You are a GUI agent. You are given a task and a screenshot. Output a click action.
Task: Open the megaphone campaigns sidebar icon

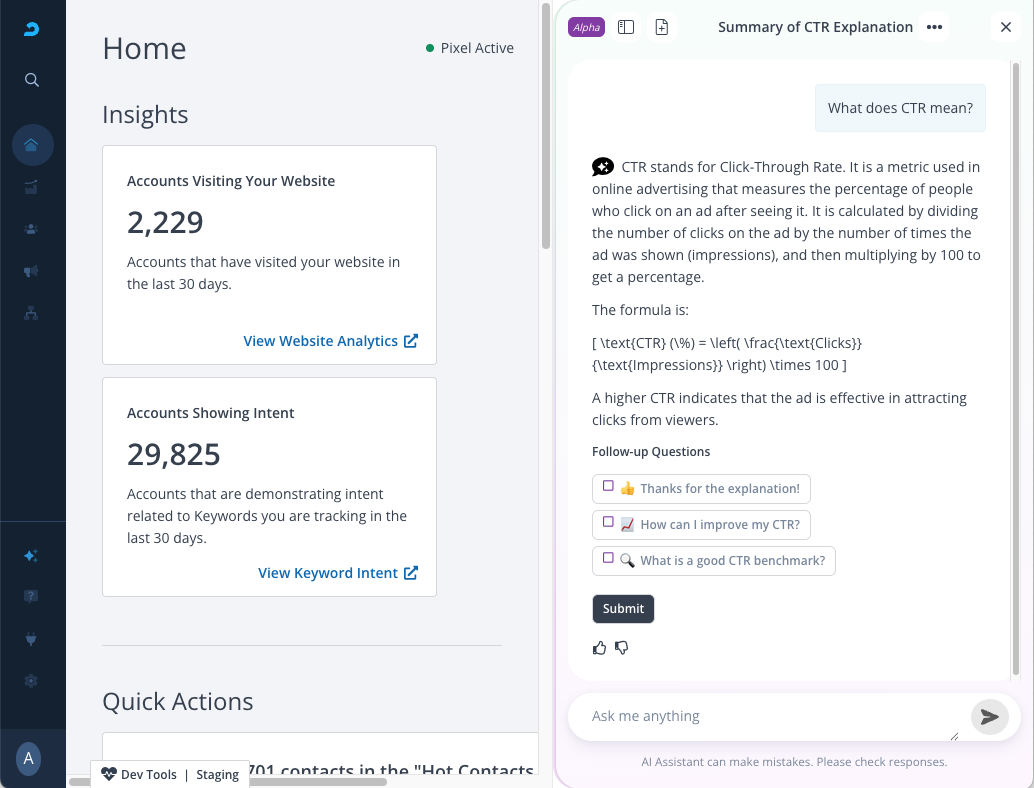tap(32, 271)
